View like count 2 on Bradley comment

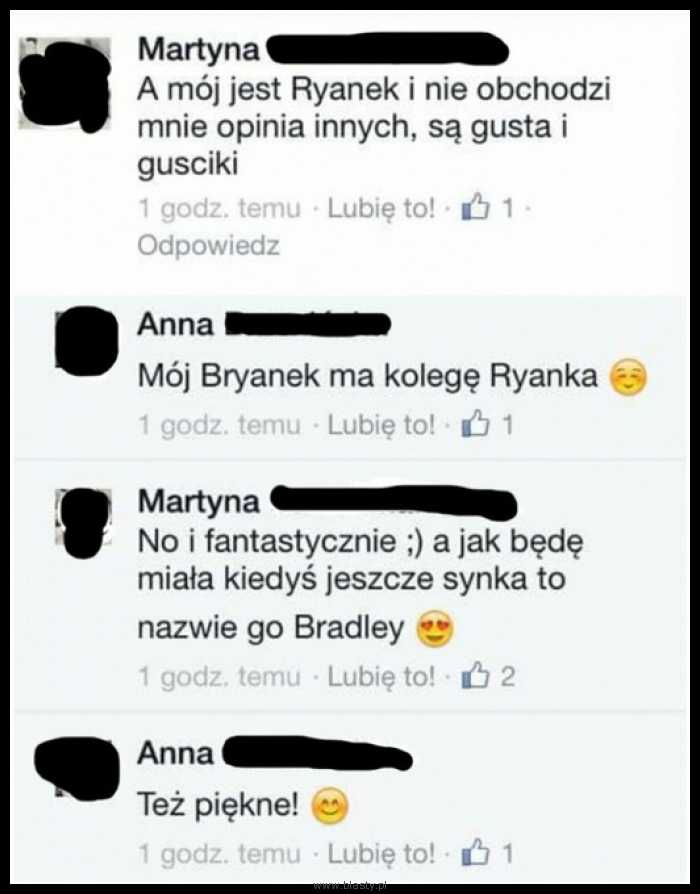point(508,677)
